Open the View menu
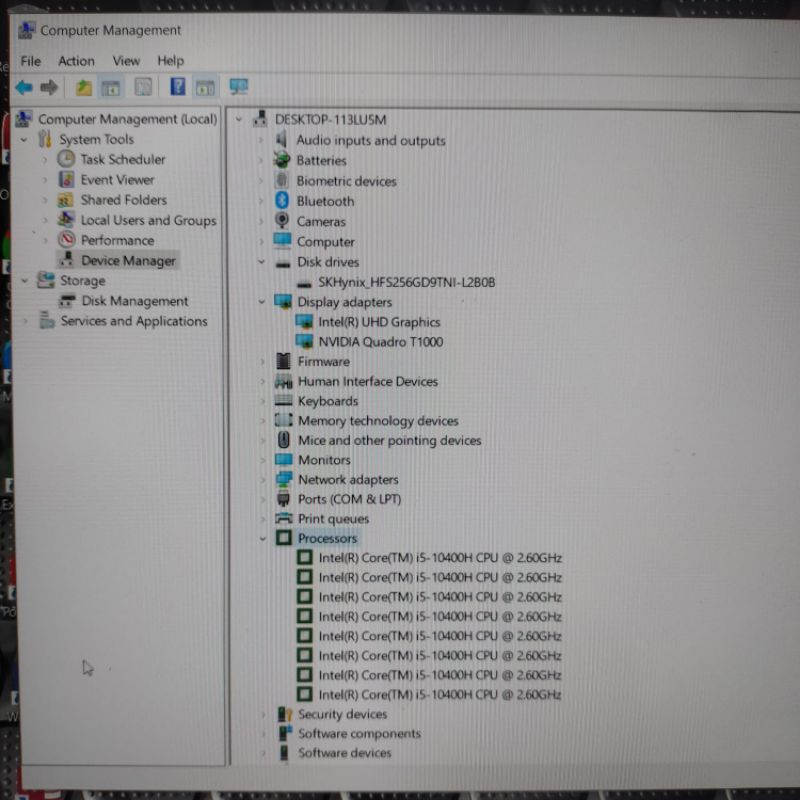 tap(126, 61)
